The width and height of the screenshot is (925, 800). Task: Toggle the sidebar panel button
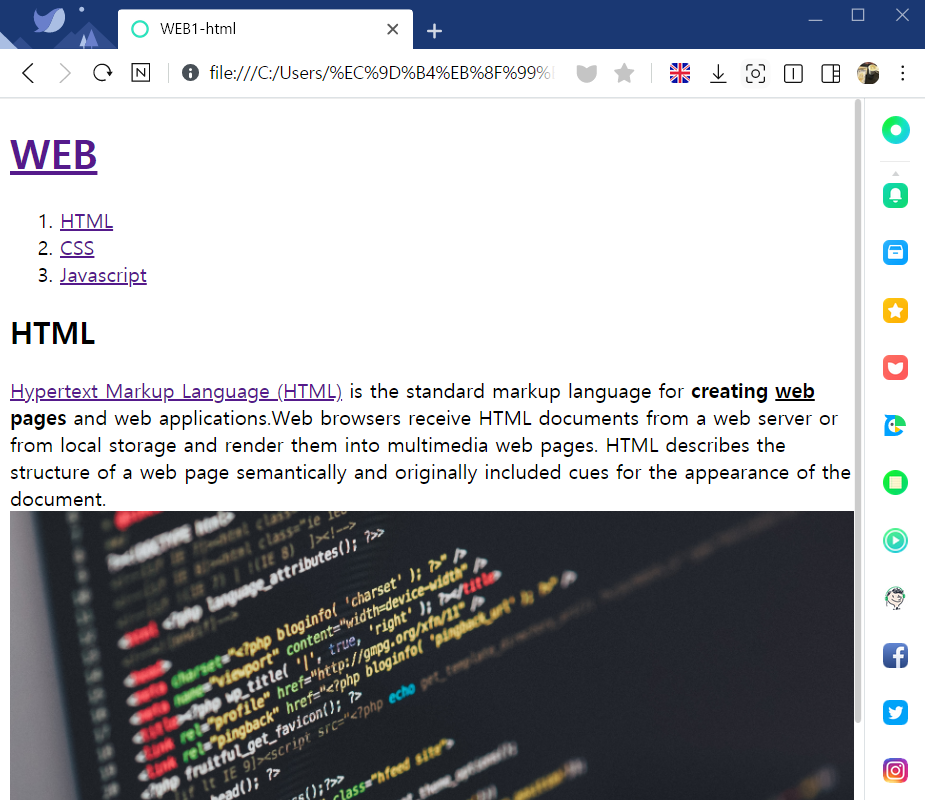pos(831,73)
